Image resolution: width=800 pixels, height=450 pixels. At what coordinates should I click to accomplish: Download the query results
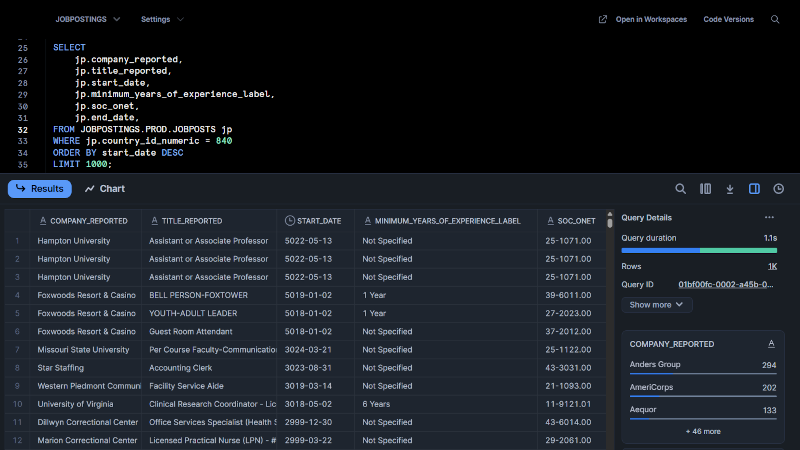[x=730, y=189]
